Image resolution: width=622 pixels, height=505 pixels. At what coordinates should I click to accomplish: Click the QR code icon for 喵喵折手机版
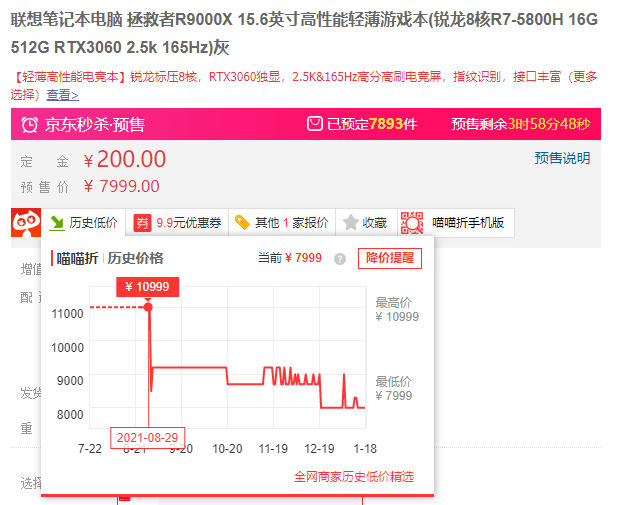click(412, 223)
